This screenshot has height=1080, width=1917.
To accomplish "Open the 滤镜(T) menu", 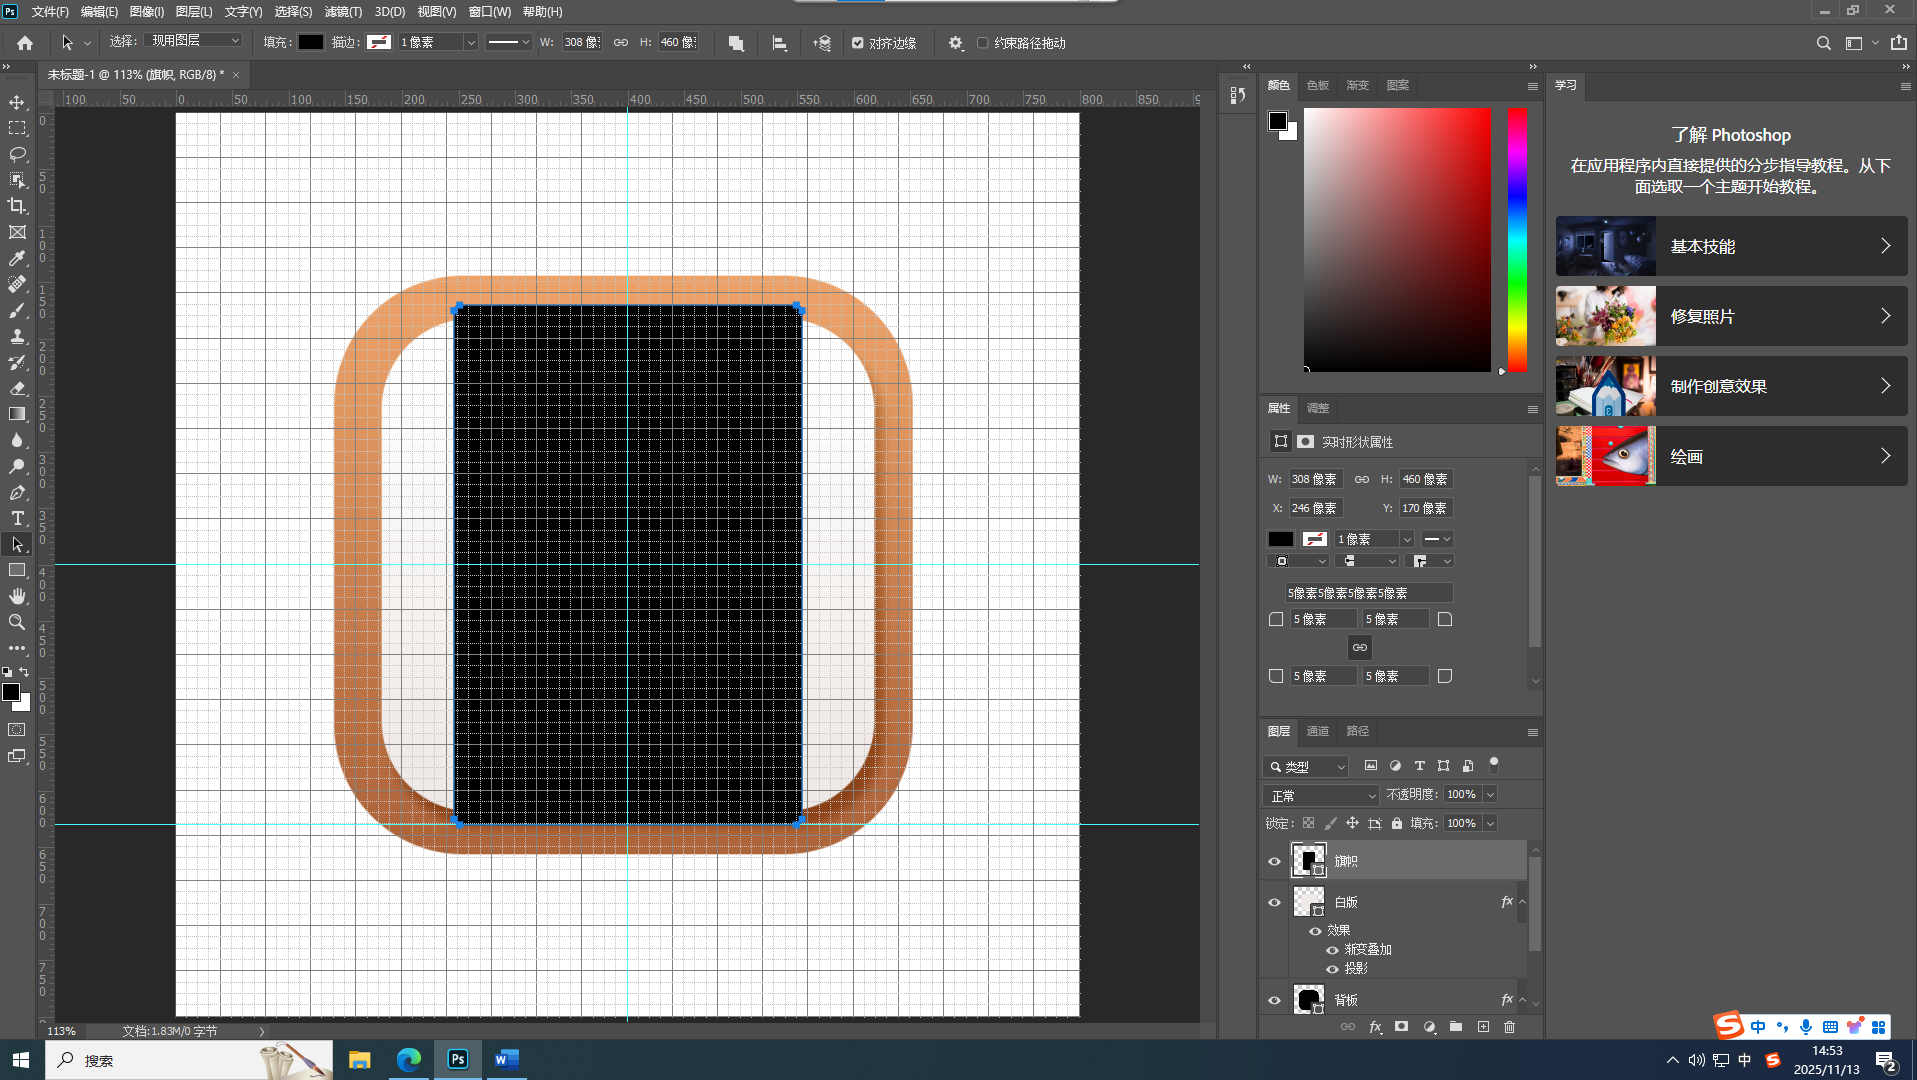I will (343, 12).
